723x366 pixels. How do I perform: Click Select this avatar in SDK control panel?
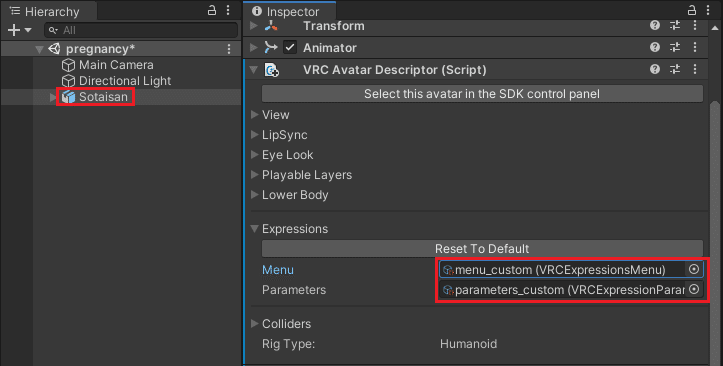pos(482,94)
